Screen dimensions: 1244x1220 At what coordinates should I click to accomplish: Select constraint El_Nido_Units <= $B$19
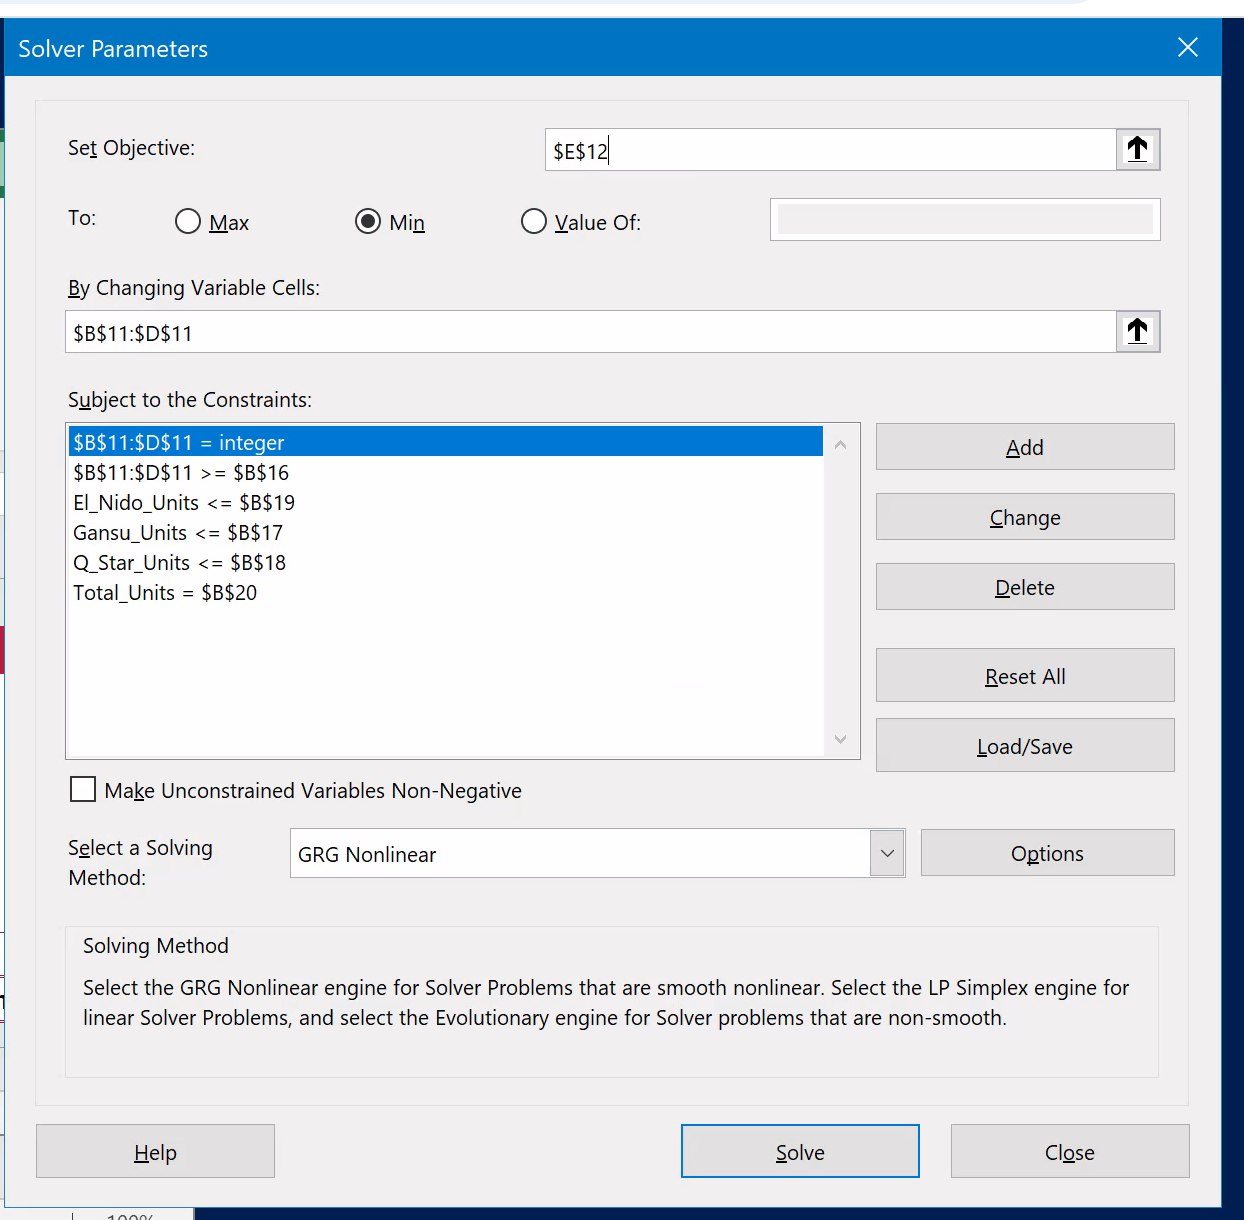(x=446, y=502)
